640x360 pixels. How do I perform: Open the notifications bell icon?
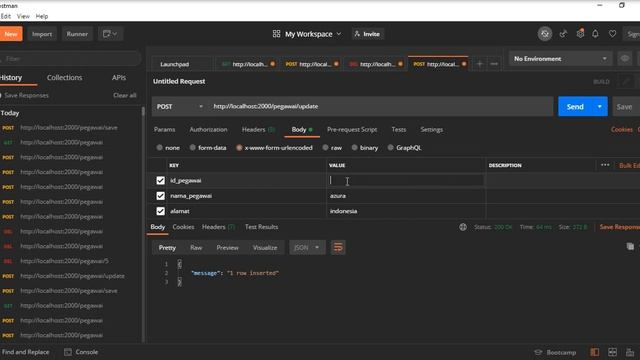596,34
